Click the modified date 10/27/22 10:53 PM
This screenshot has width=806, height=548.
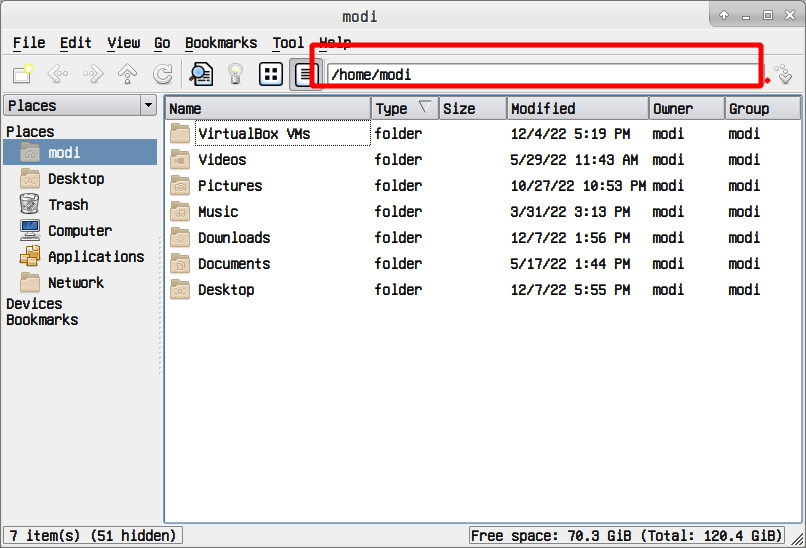click(x=578, y=186)
